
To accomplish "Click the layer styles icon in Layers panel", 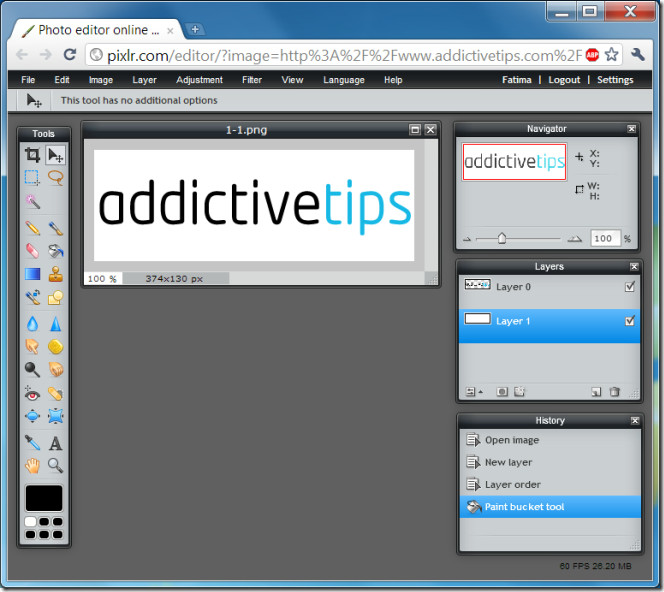I will [x=519, y=392].
